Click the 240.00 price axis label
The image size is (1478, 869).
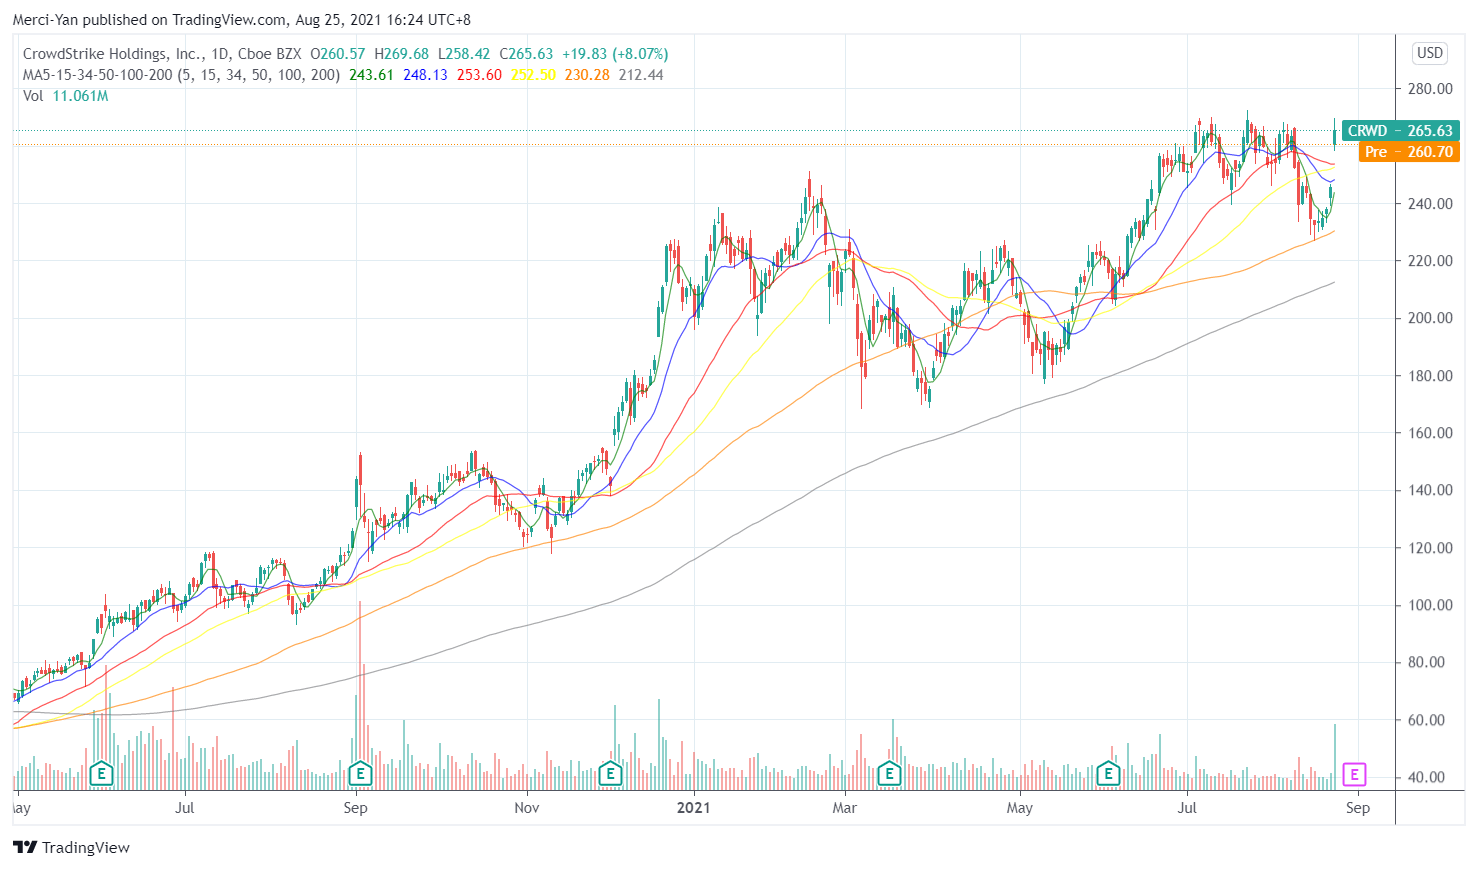[x=1430, y=204]
